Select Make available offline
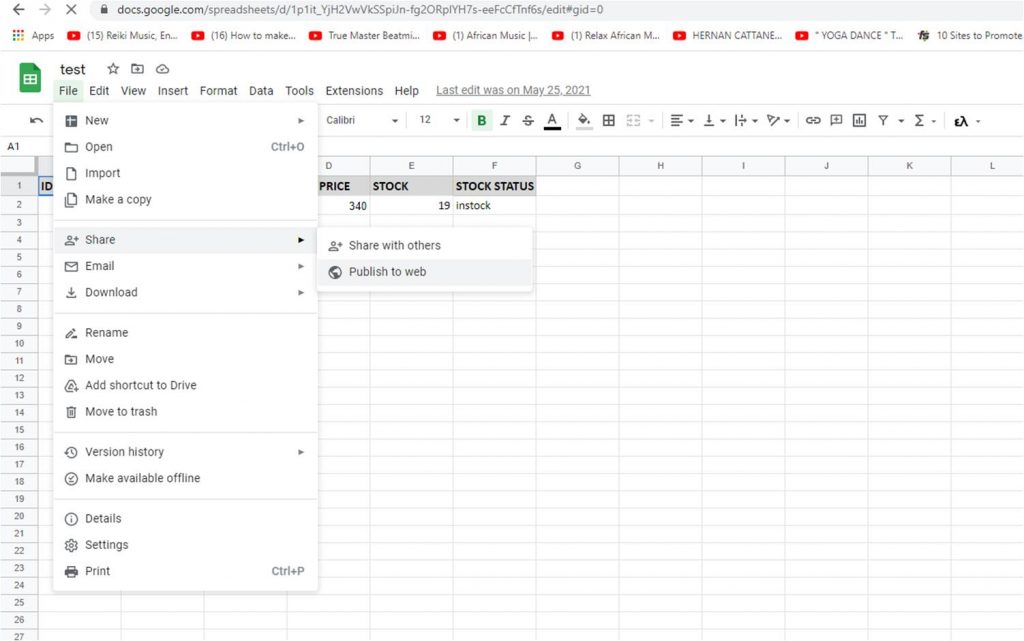Viewport: 1024px width, 641px height. coord(185,478)
